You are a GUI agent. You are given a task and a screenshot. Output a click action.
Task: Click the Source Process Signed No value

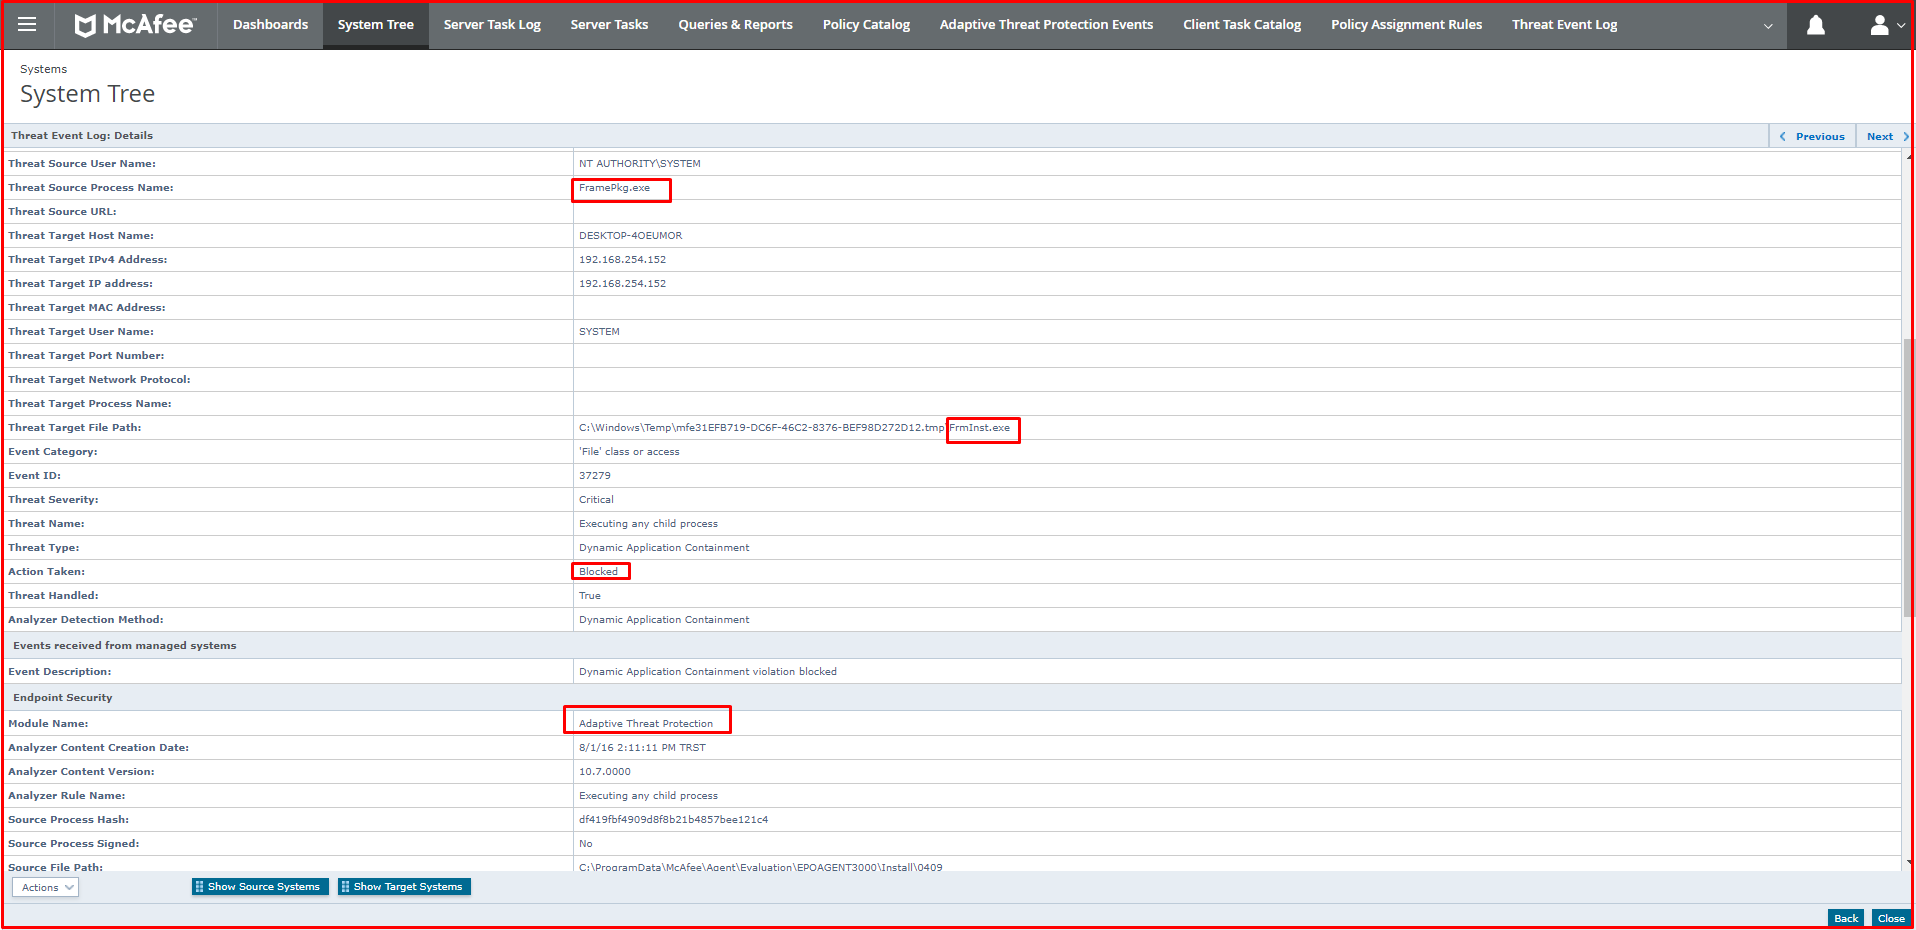click(586, 844)
